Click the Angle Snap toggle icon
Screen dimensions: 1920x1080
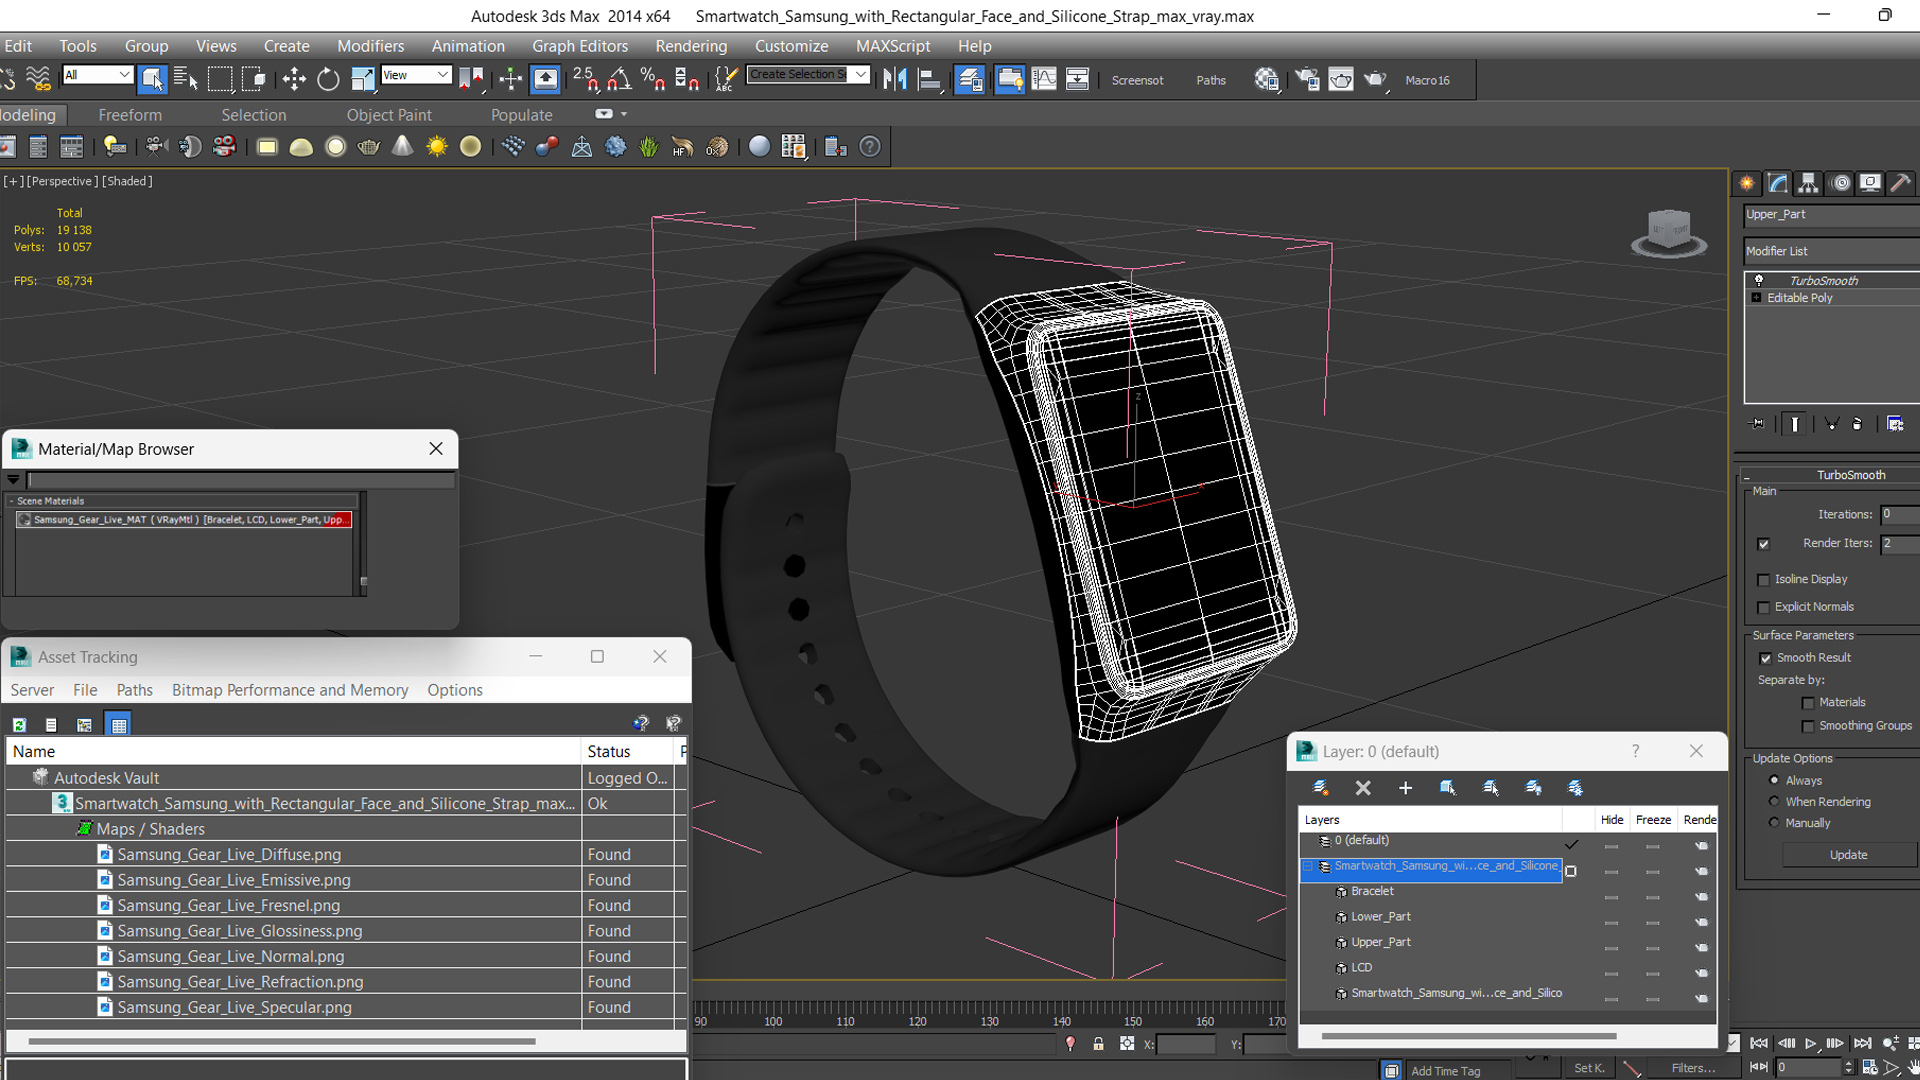(619, 79)
